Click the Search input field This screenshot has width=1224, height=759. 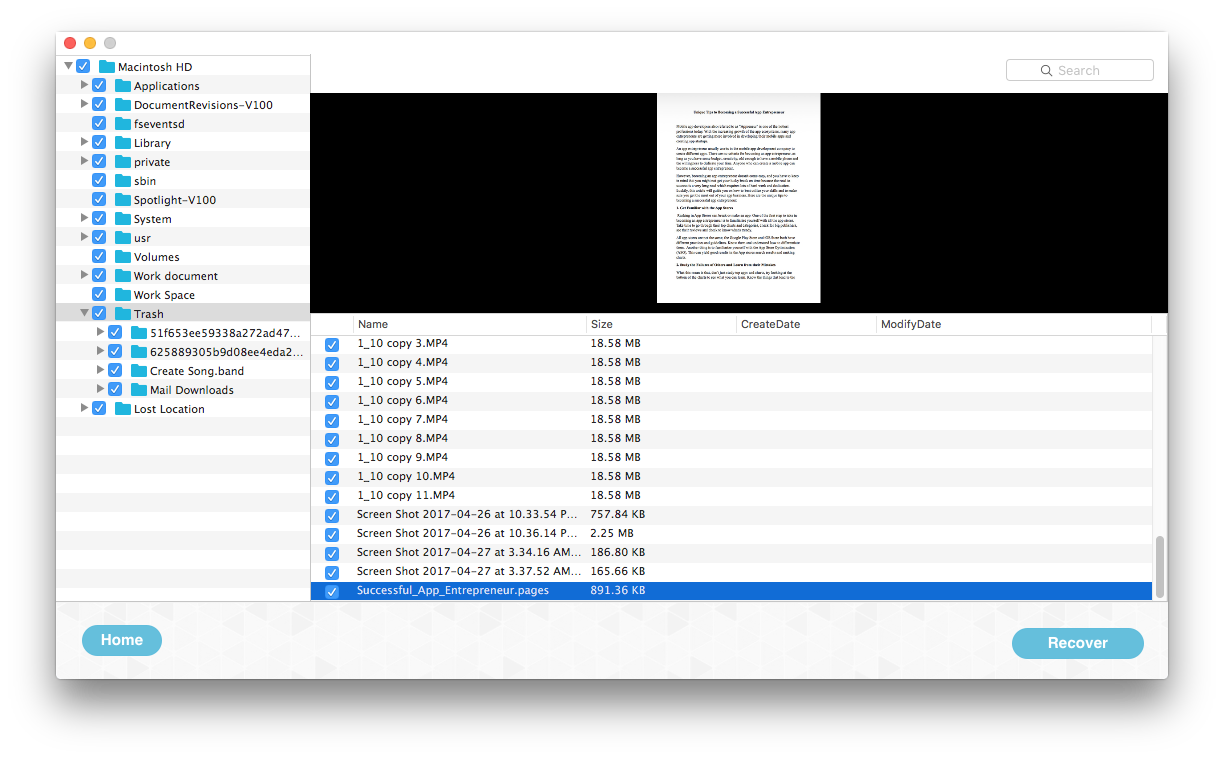coord(1080,71)
